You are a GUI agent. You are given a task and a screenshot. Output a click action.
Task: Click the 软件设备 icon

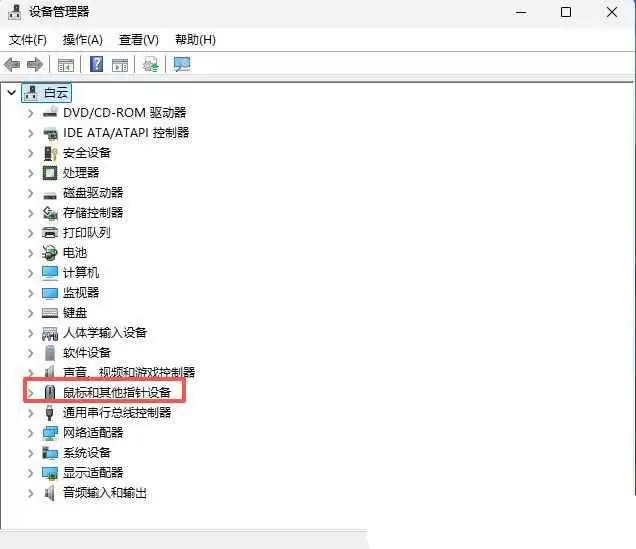(50, 353)
